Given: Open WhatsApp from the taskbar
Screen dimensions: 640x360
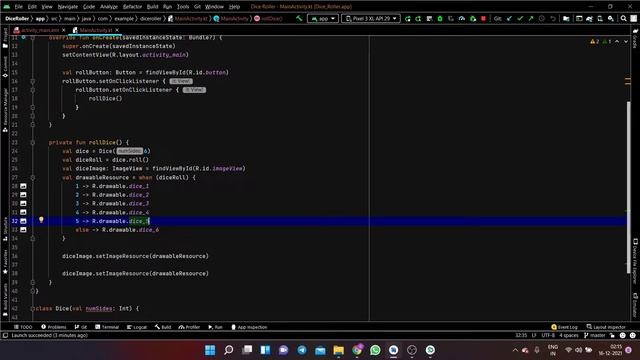Looking at the screenshot, I should tap(375, 350).
